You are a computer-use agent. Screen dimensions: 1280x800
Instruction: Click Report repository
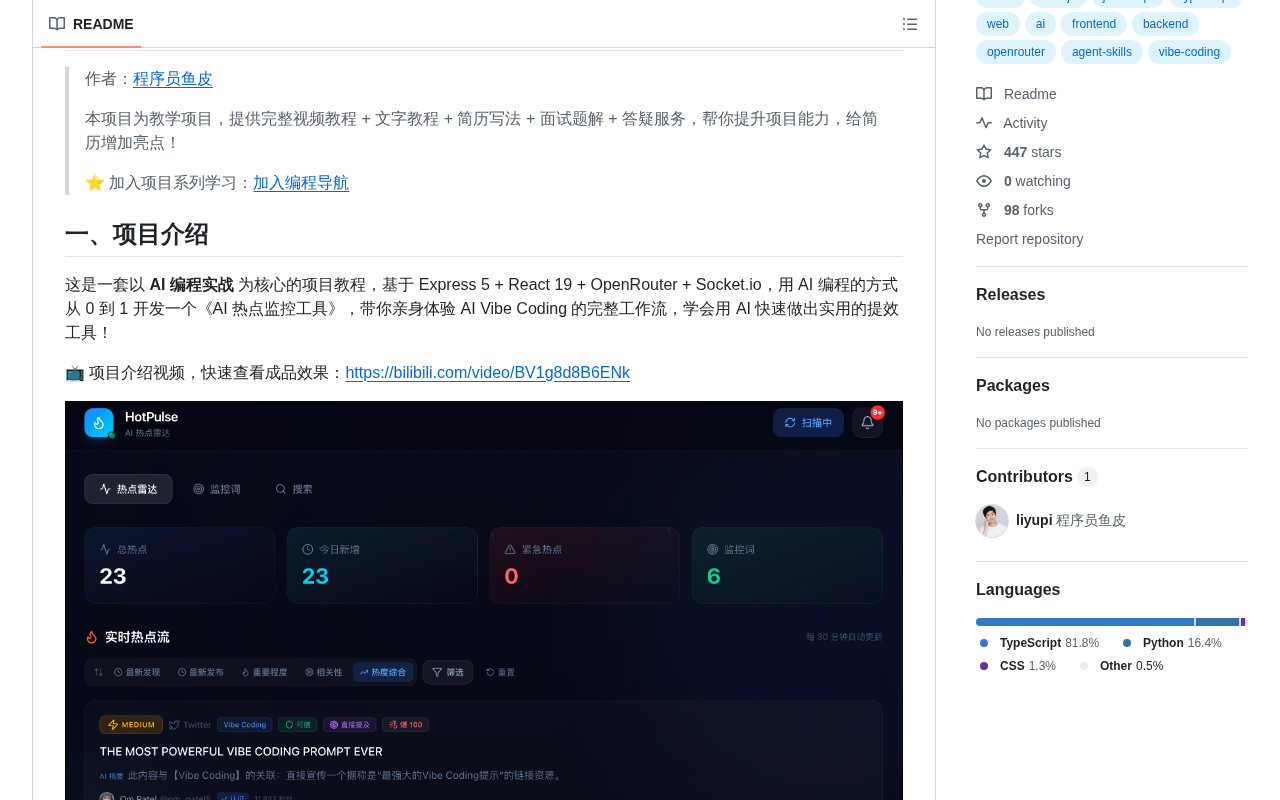coord(1029,239)
